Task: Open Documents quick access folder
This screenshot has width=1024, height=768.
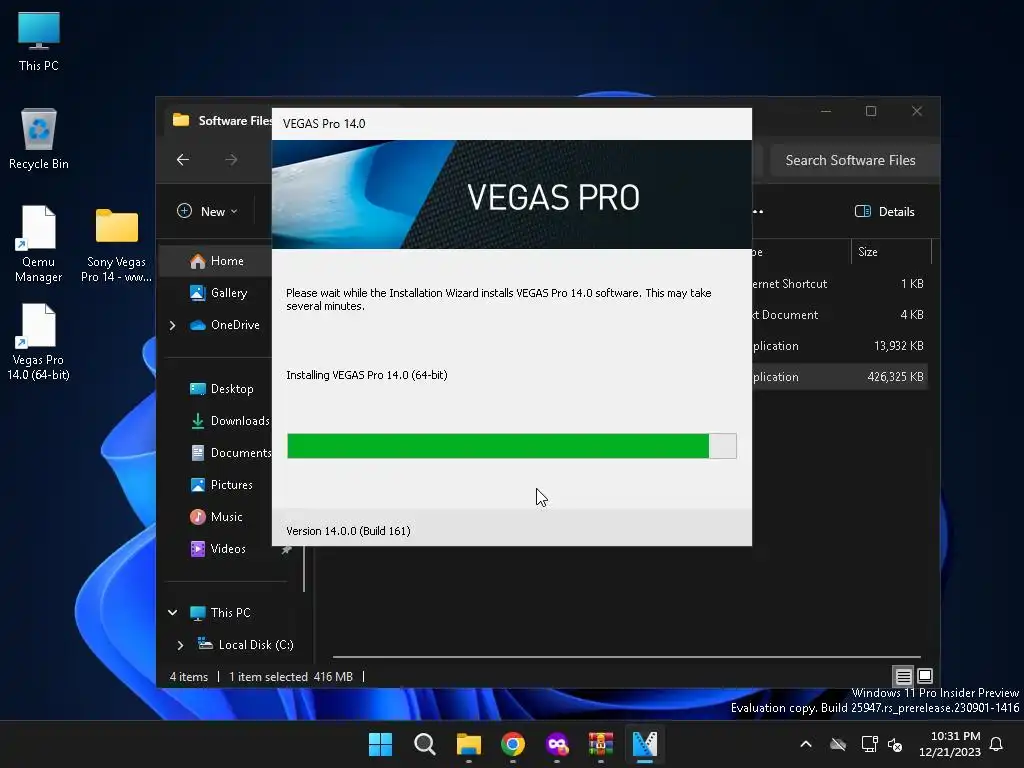Action: coord(231,453)
